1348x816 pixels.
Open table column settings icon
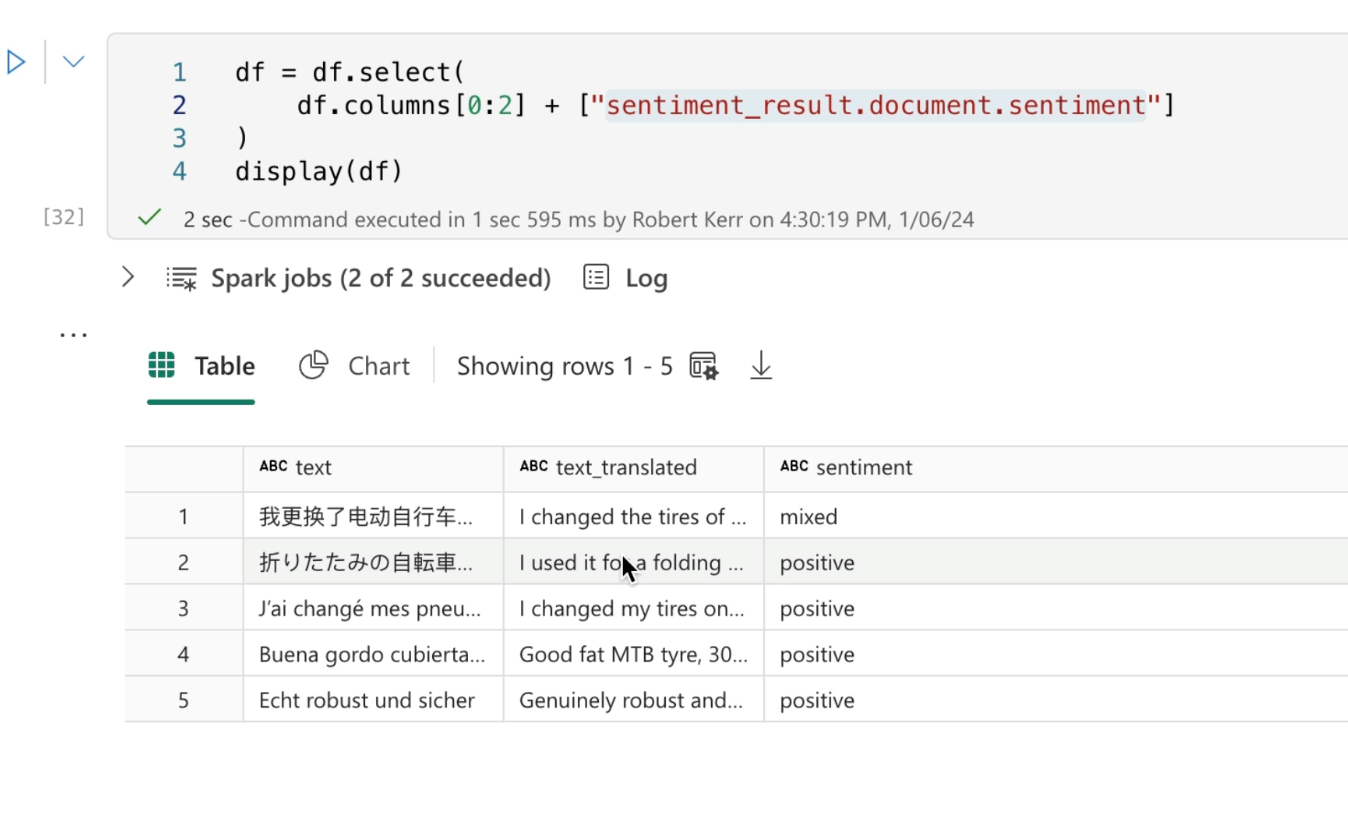coord(704,366)
